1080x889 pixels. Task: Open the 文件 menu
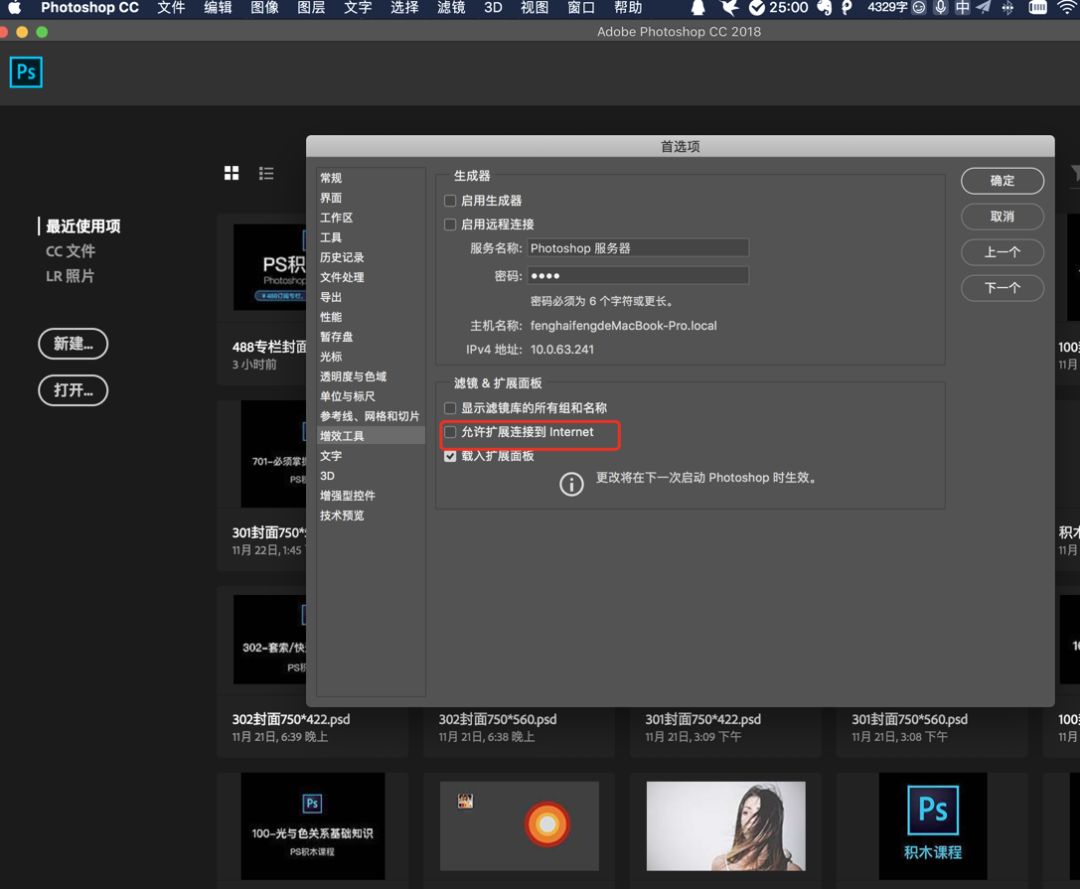[x=171, y=8]
